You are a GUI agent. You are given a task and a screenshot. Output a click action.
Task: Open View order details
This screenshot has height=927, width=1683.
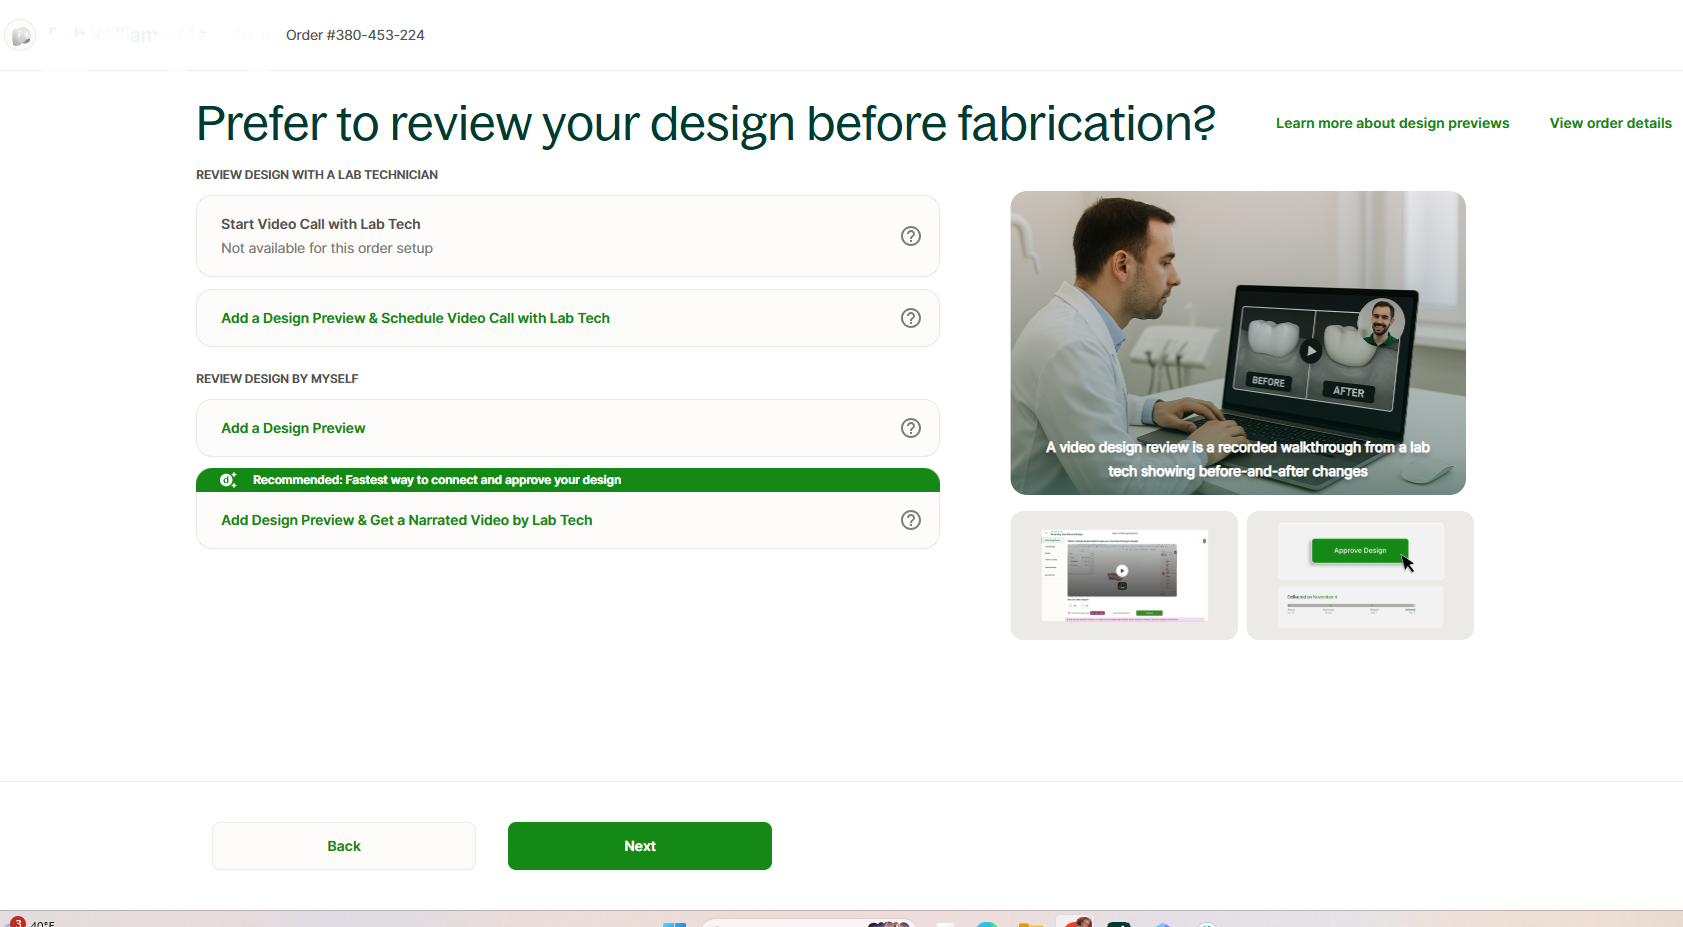(1610, 123)
